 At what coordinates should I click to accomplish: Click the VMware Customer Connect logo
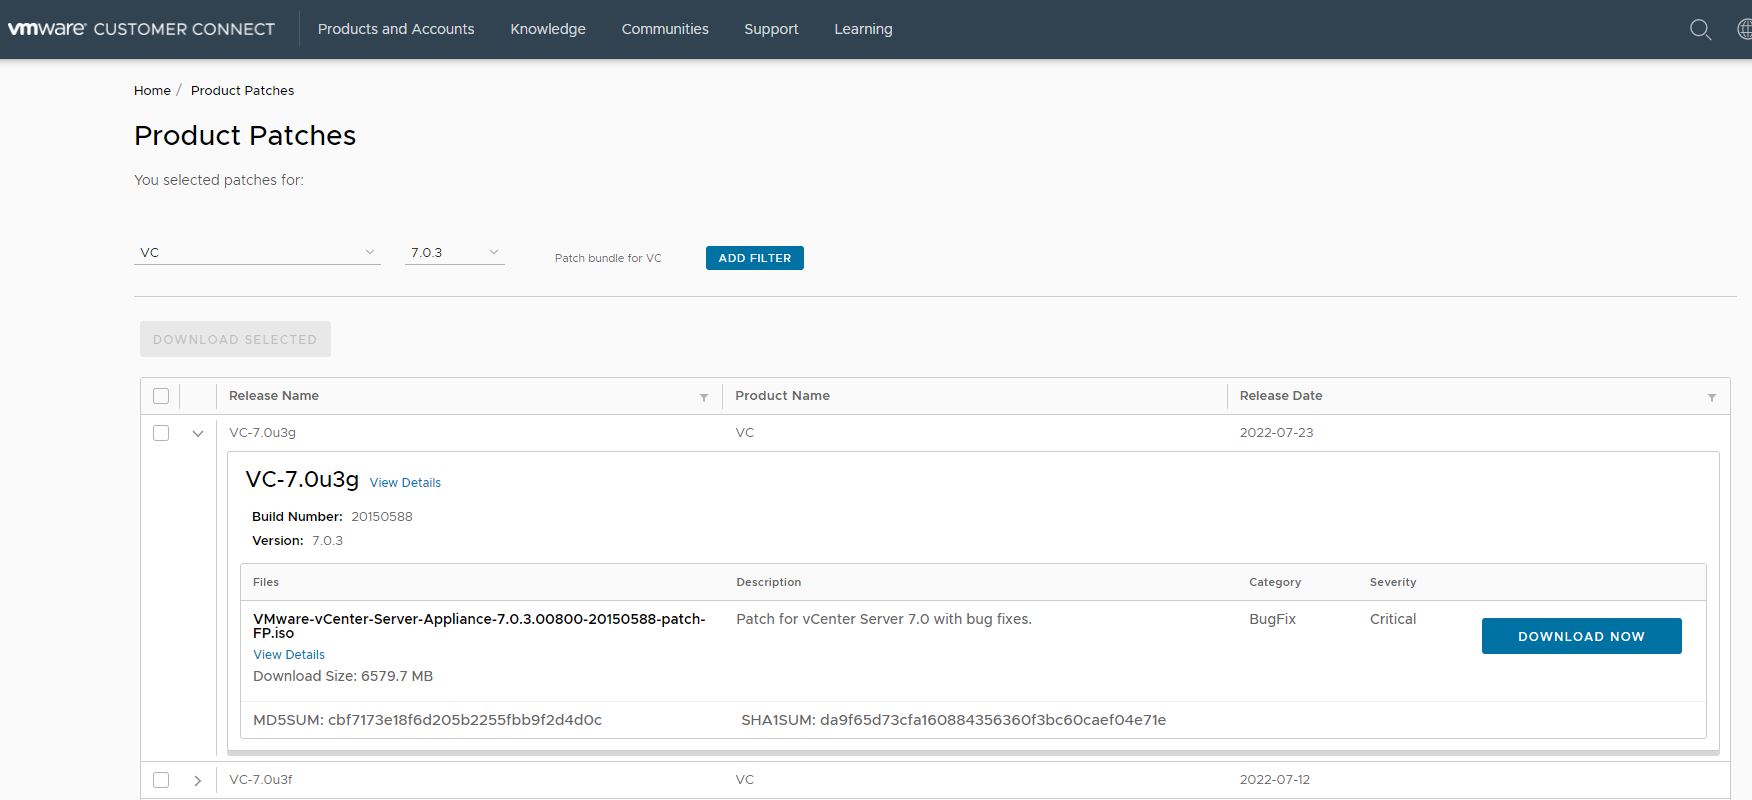(x=141, y=29)
